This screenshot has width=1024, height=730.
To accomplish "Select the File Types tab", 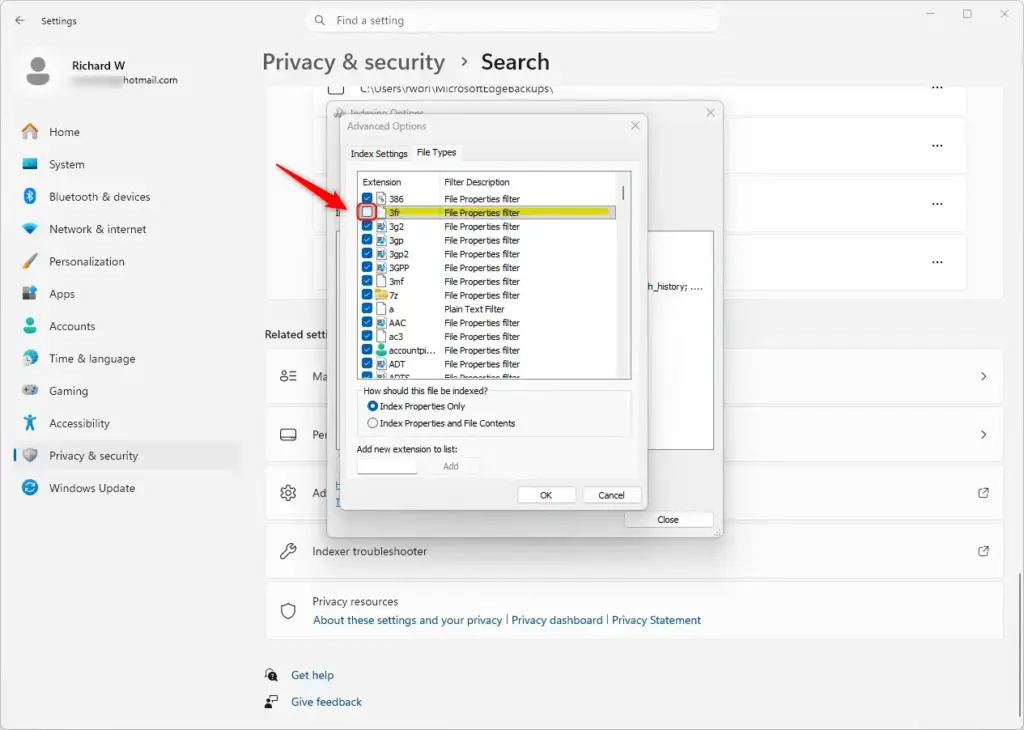I will click(x=436, y=152).
